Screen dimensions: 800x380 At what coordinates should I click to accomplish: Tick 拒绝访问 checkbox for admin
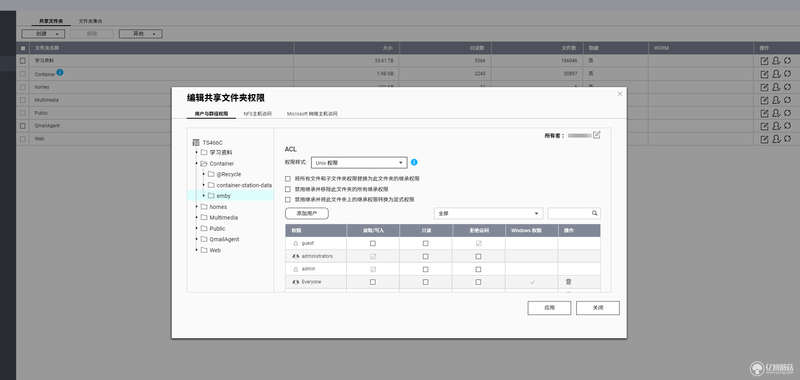tap(478, 269)
